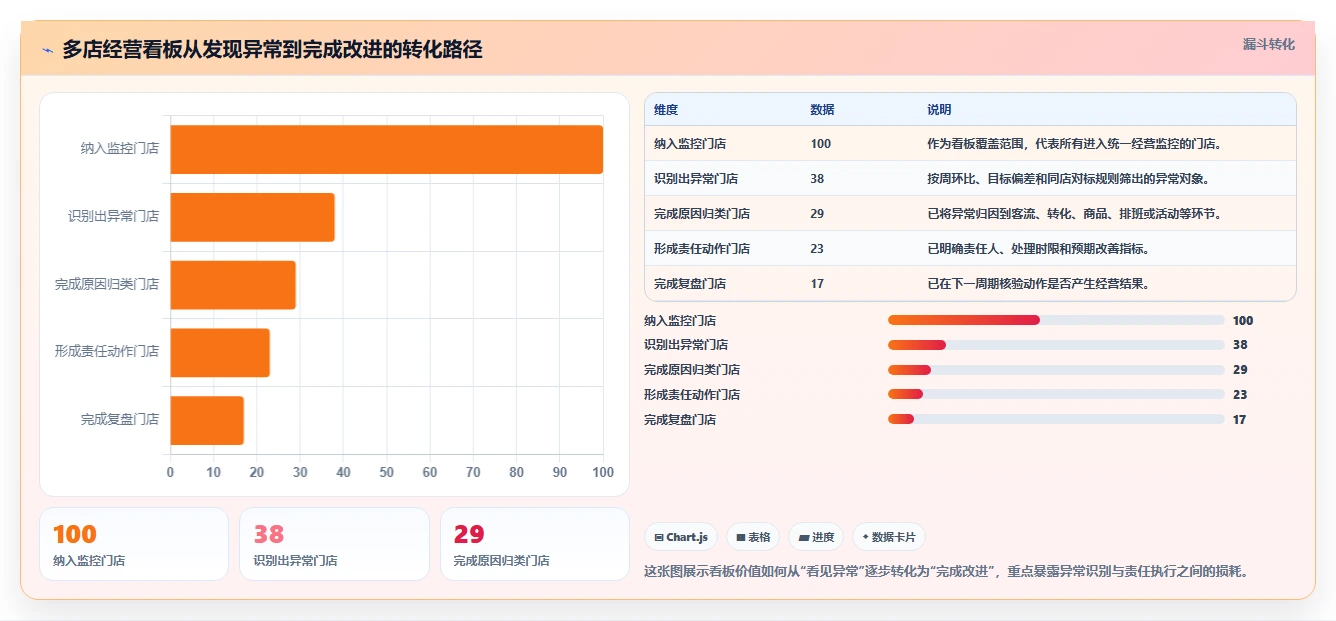
Task: Click the table value 23
Action: click(817, 249)
